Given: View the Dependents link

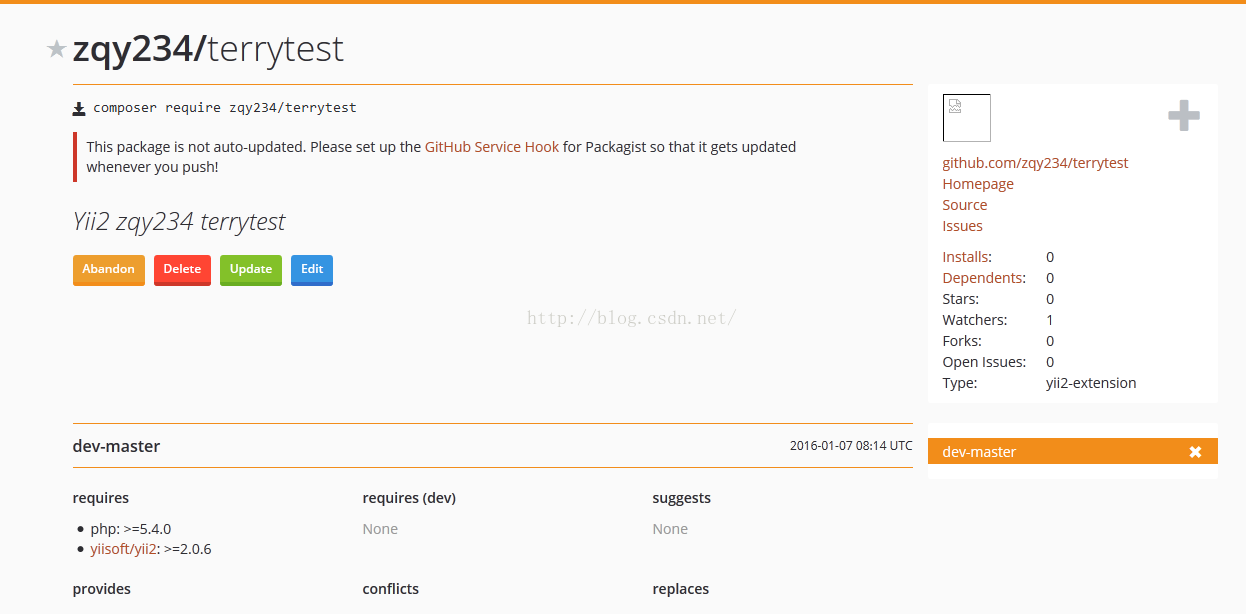Looking at the screenshot, I should pos(982,278).
